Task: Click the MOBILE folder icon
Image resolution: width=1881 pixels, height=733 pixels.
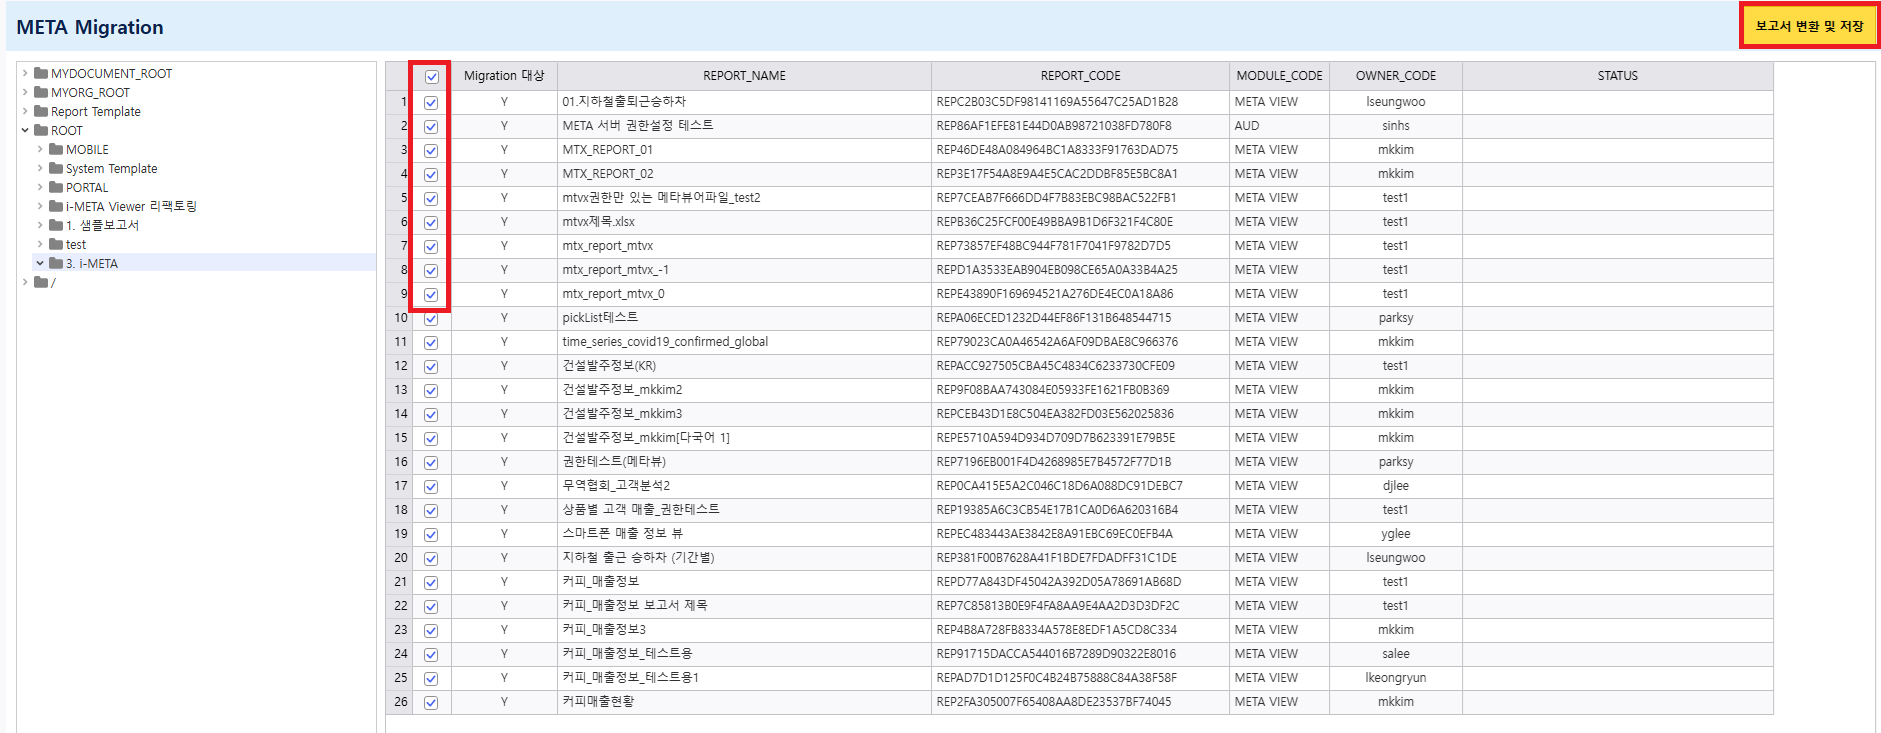Action: click(56, 149)
